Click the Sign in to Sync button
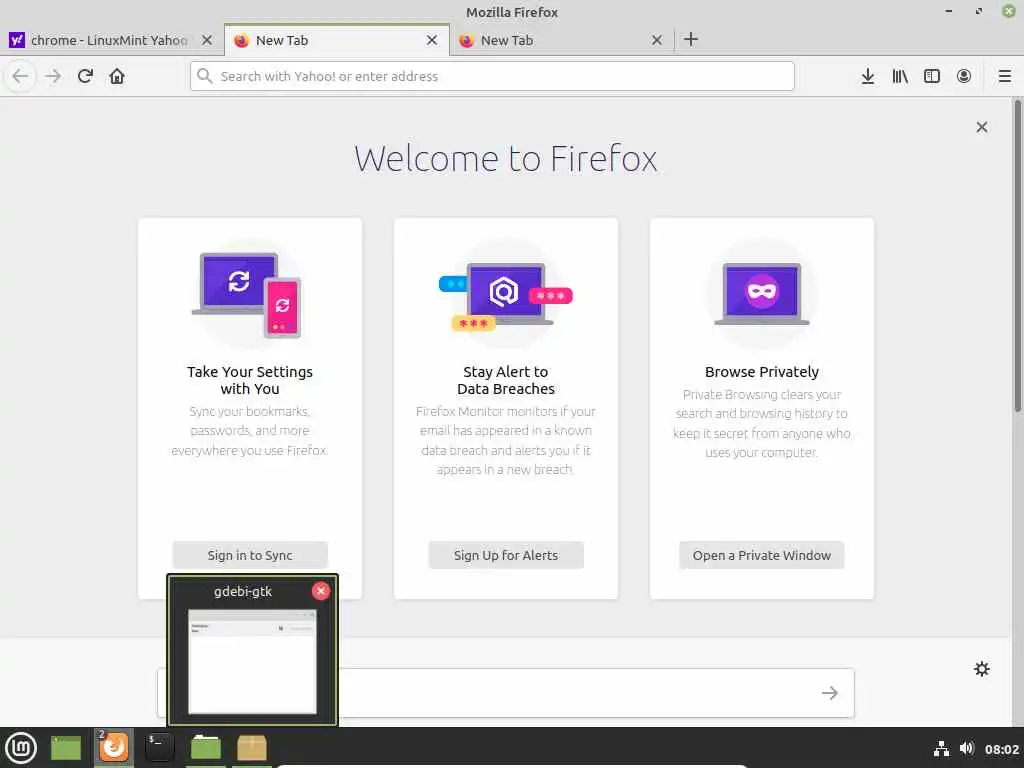Viewport: 1024px width, 768px height. [x=250, y=555]
